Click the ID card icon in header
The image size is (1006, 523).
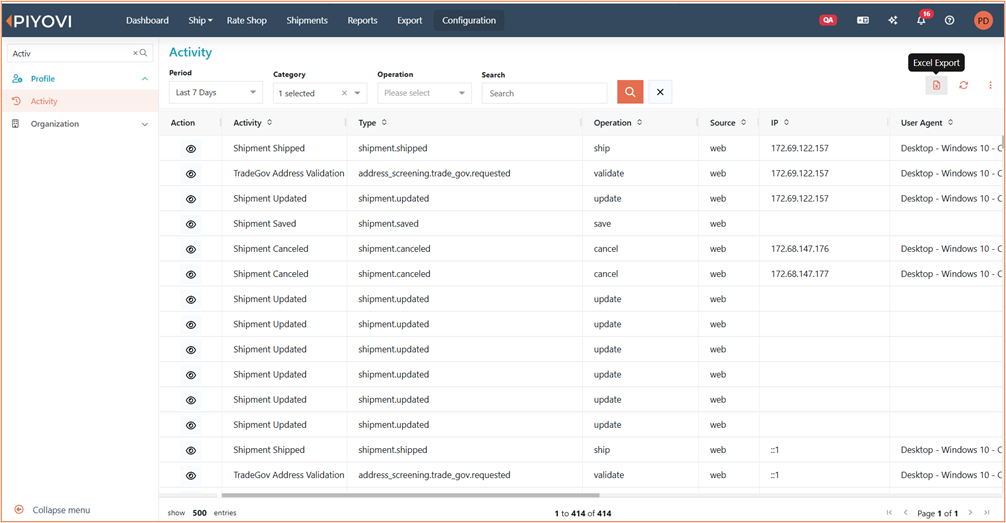pos(863,21)
